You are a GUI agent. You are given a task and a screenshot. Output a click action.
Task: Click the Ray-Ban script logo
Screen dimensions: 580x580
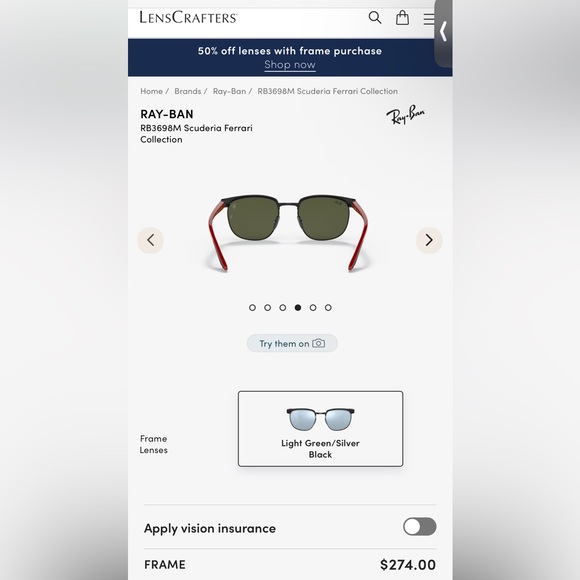click(x=405, y=114)
